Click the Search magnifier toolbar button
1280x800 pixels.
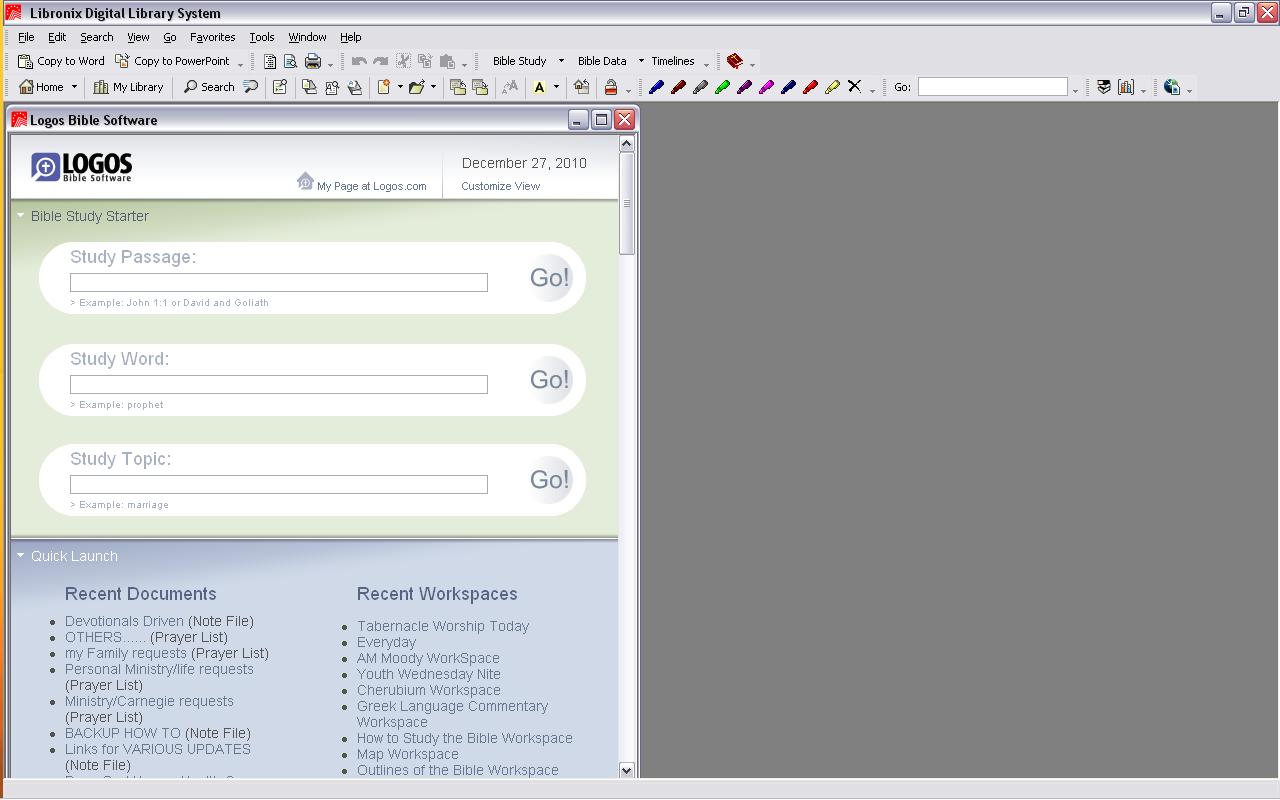pos(208,87)
